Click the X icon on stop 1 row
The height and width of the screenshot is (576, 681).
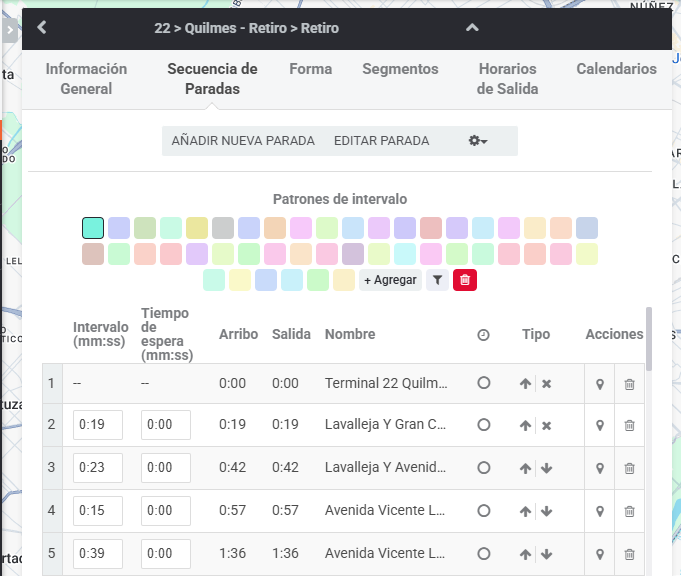(x=547, y=384)
